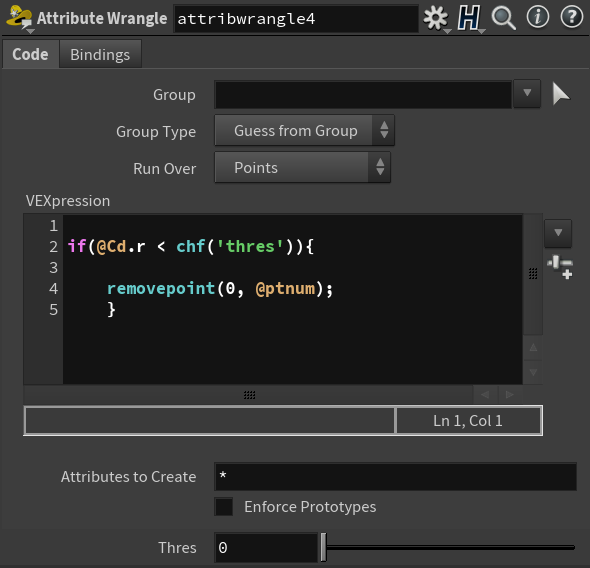
Task: Click the 'removepoint' code line
Action: click(x=220, y=289)
